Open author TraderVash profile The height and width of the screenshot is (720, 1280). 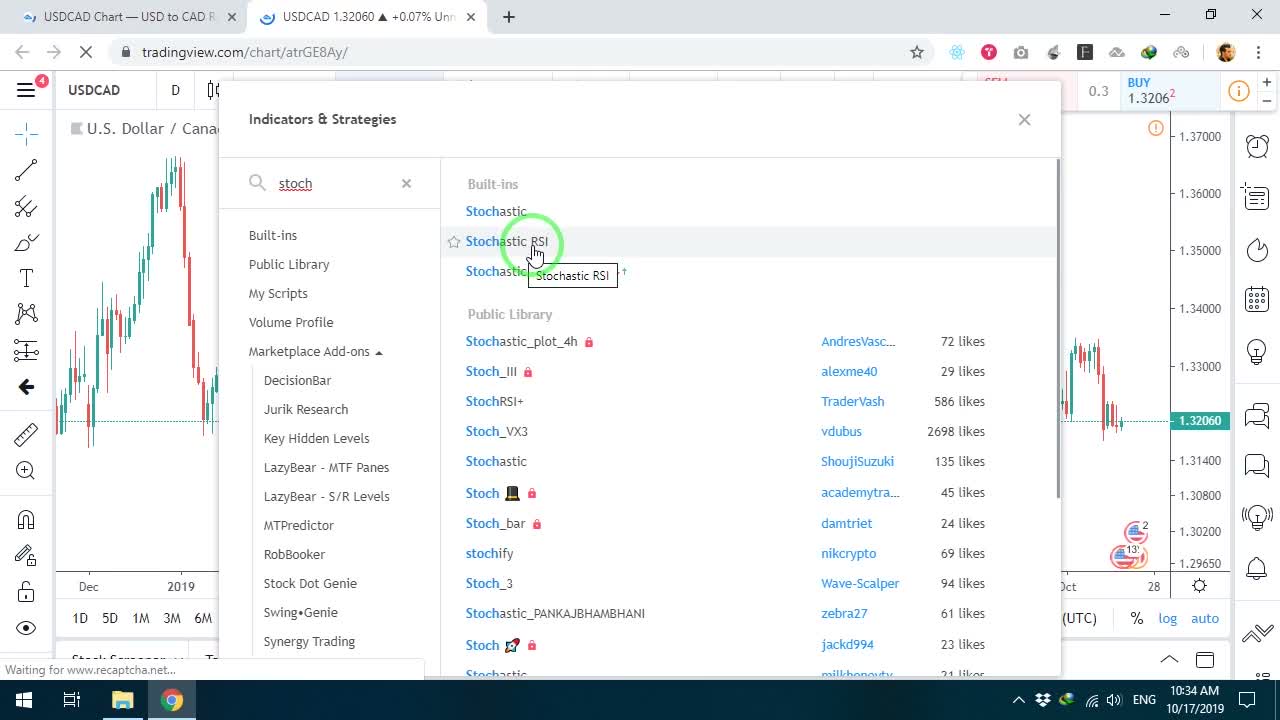pos(853,401)
